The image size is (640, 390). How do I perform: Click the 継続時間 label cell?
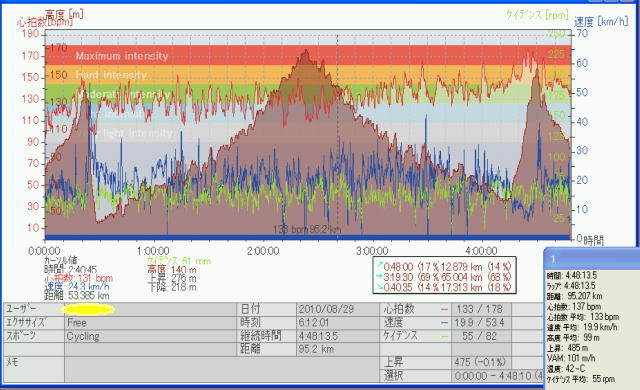pos(260,336)
